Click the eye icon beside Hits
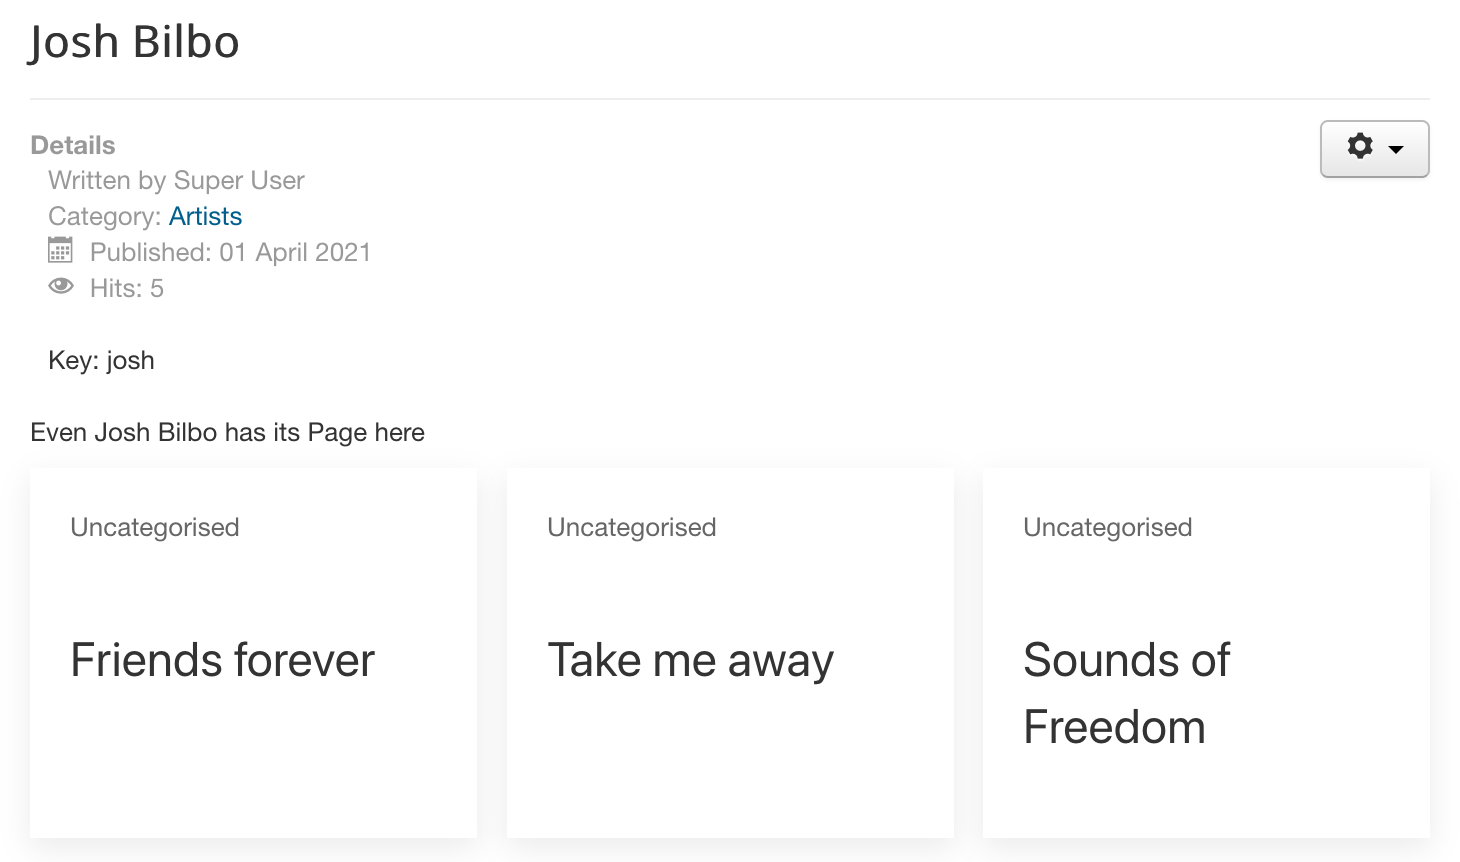 click(61, 286)
